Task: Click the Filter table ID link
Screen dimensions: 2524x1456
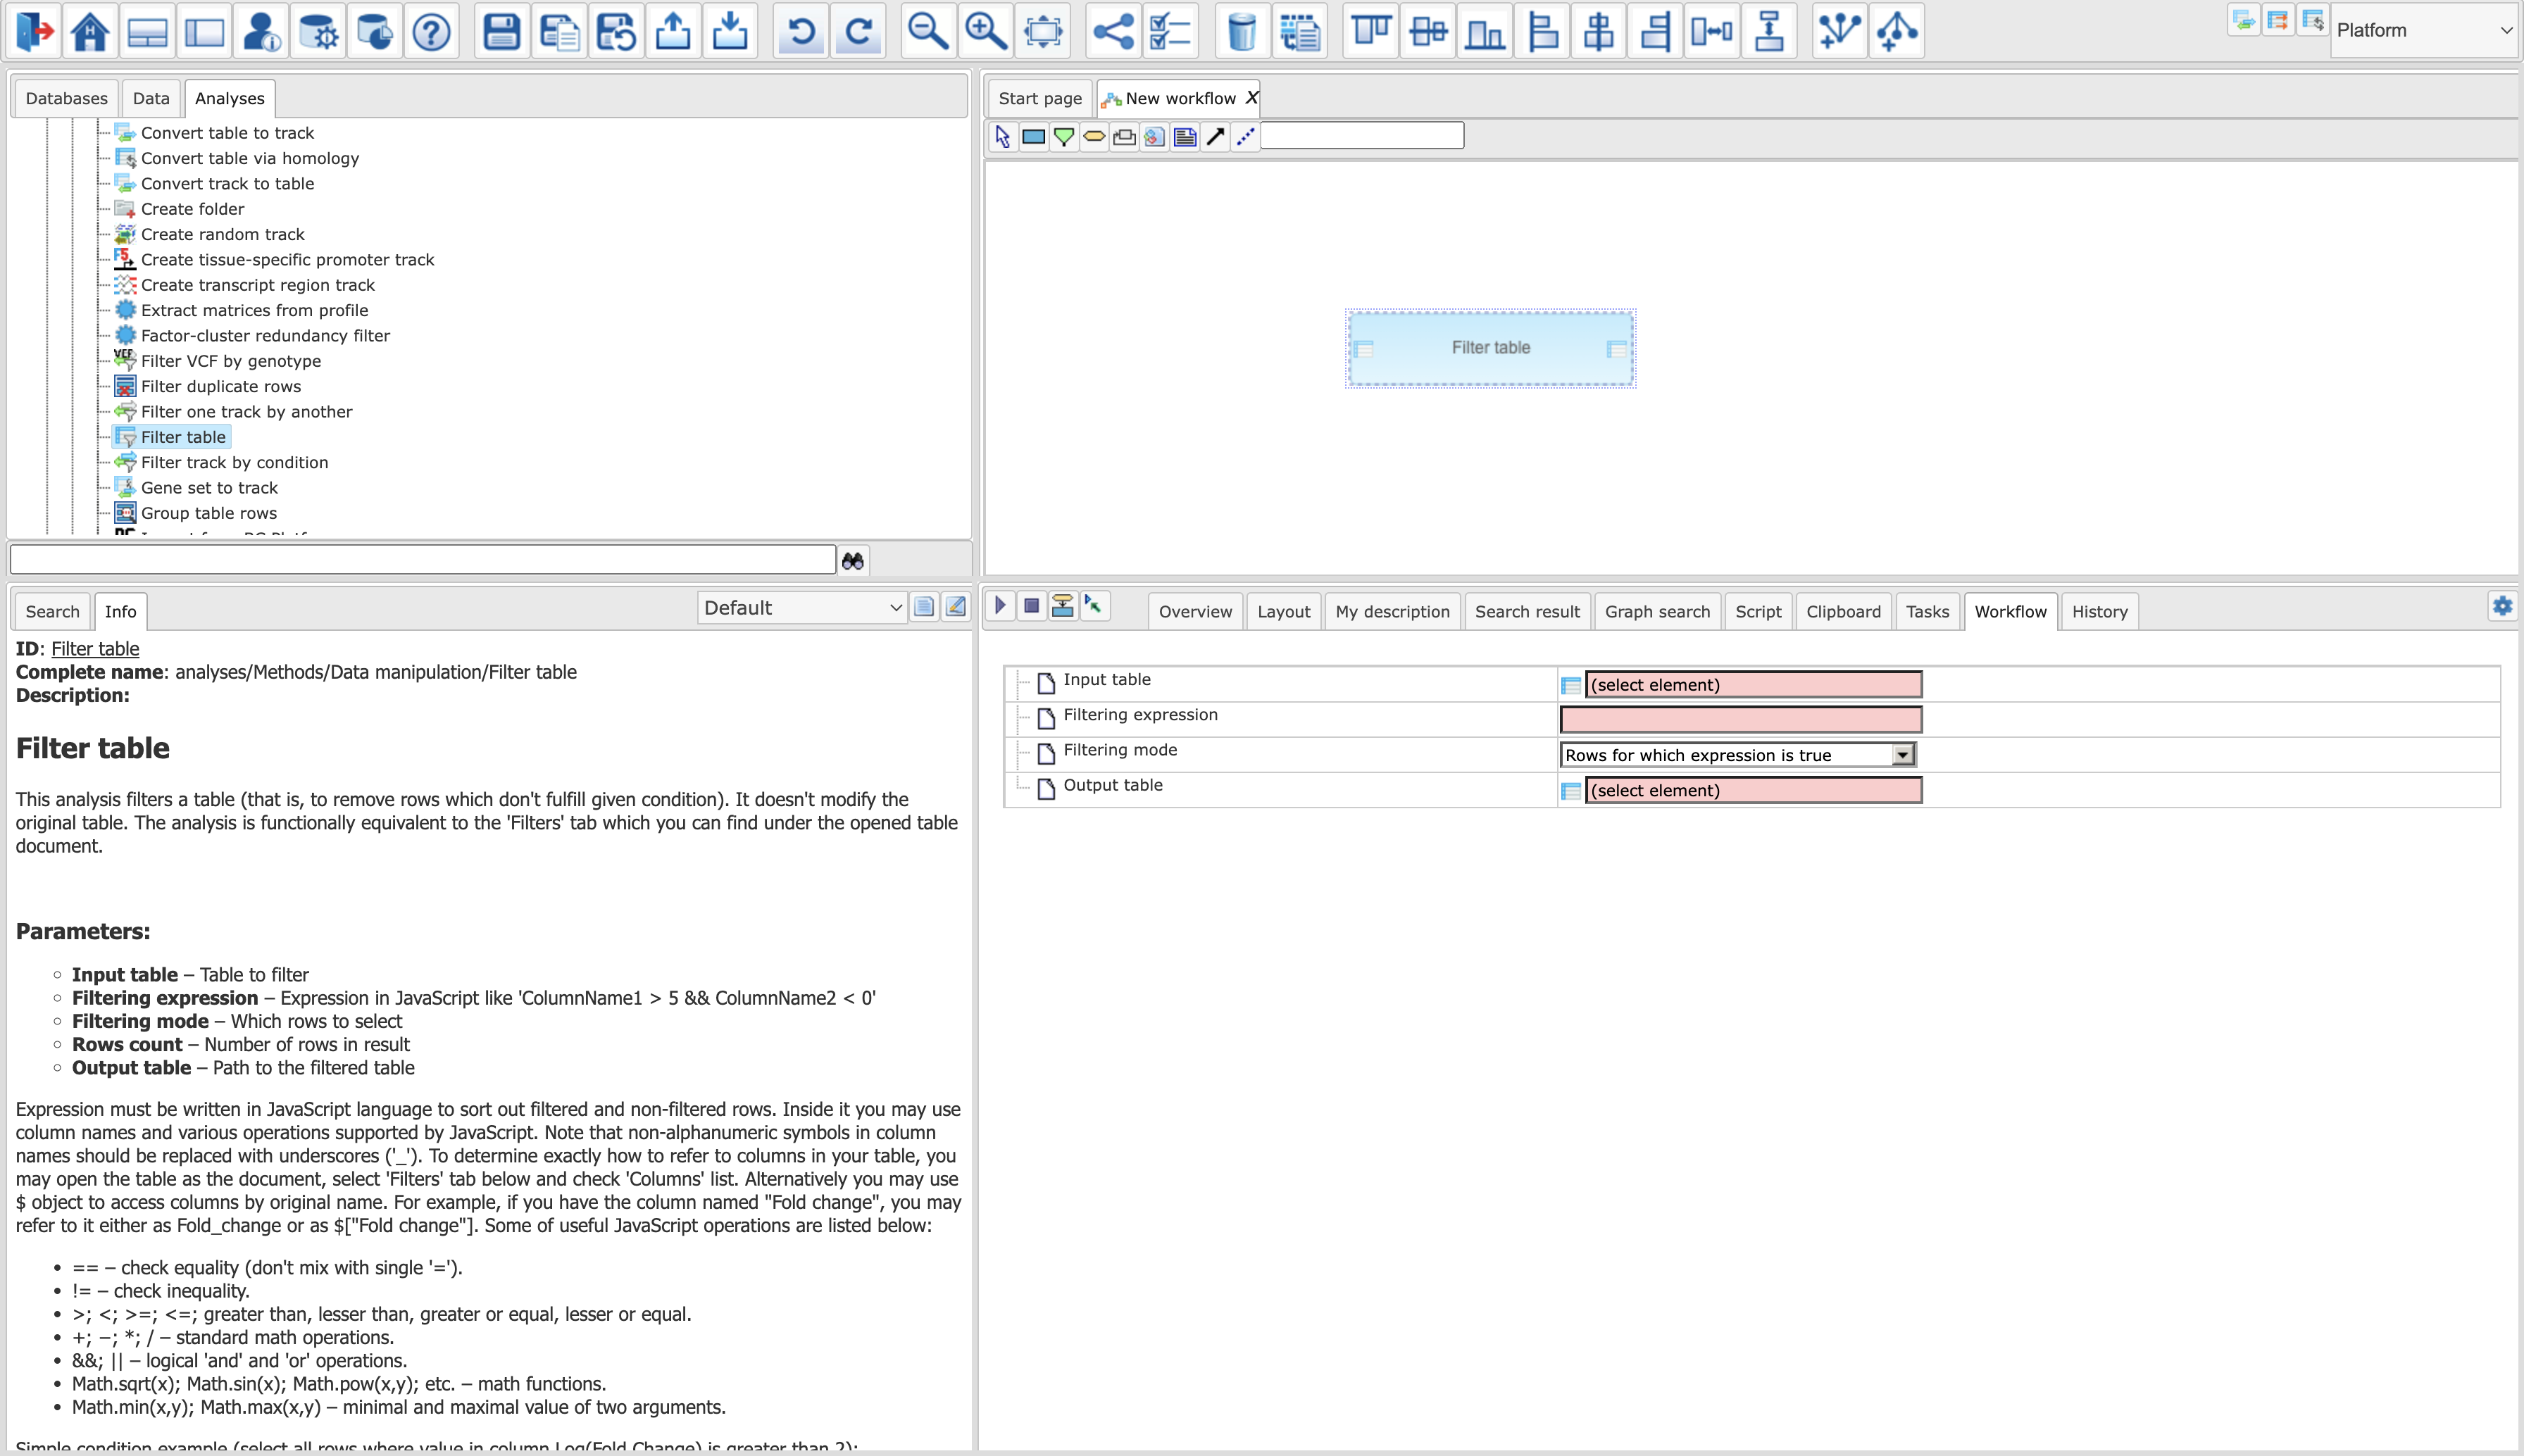Action: pyautogui.click(x=95, y=648)
